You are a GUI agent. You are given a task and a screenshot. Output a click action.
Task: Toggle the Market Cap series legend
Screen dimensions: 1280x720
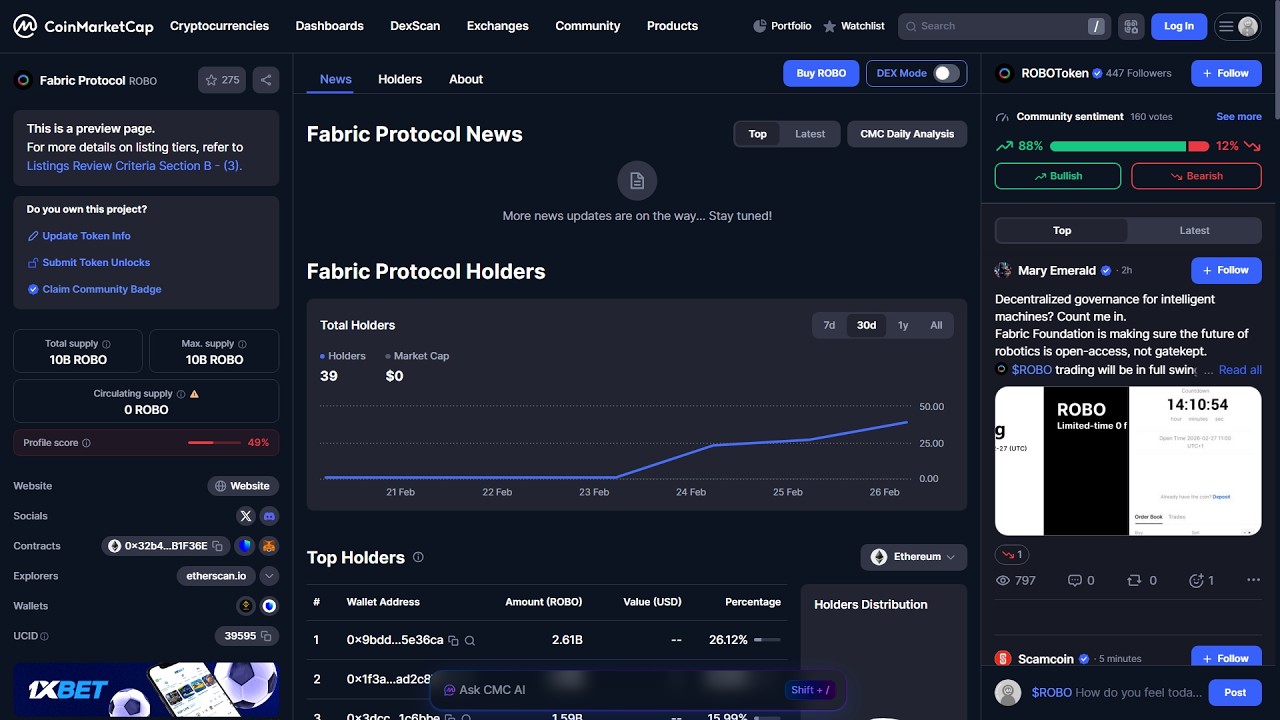click(418, 356)
